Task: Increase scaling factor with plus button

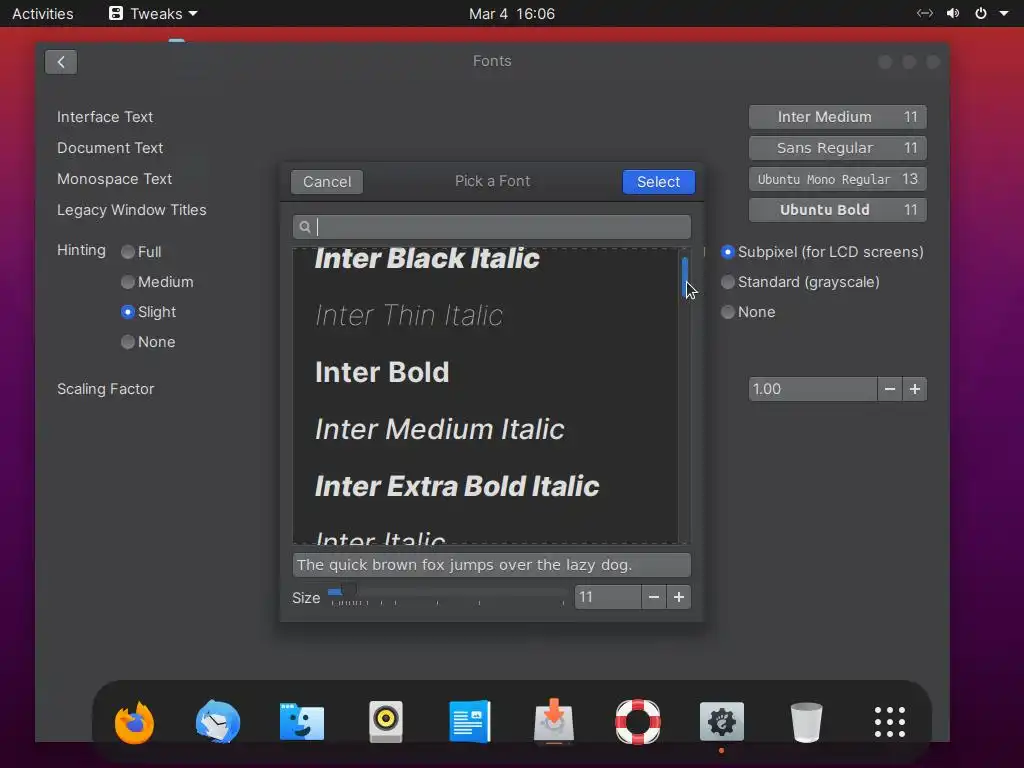Action: coord(915,389)
